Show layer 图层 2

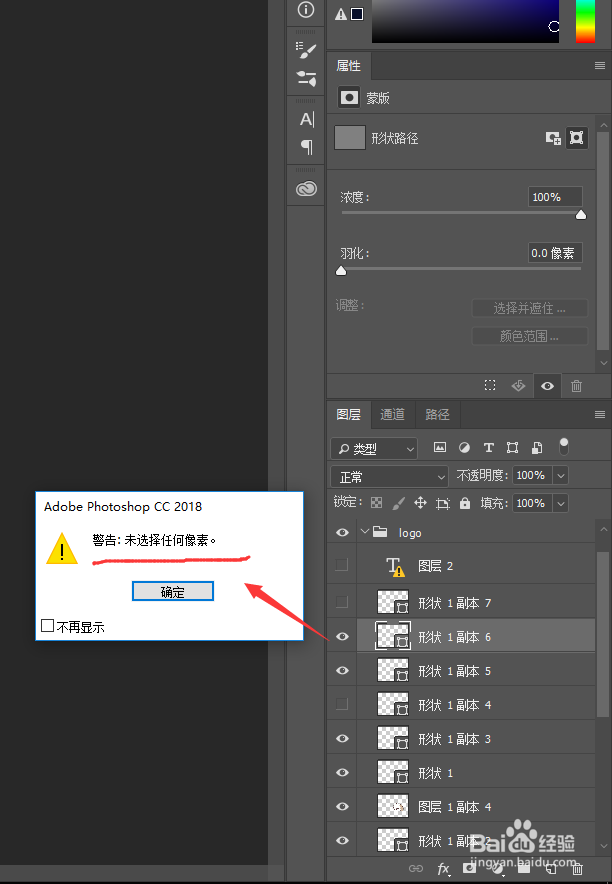pyautogui.click(x=342, y=565)
